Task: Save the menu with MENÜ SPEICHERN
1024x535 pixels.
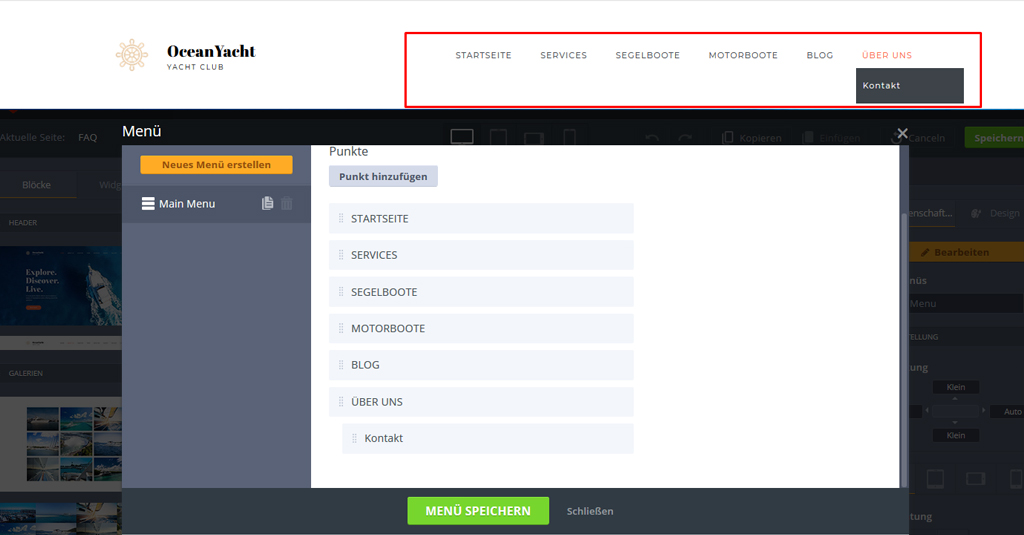Action: (x=477, y=511)
